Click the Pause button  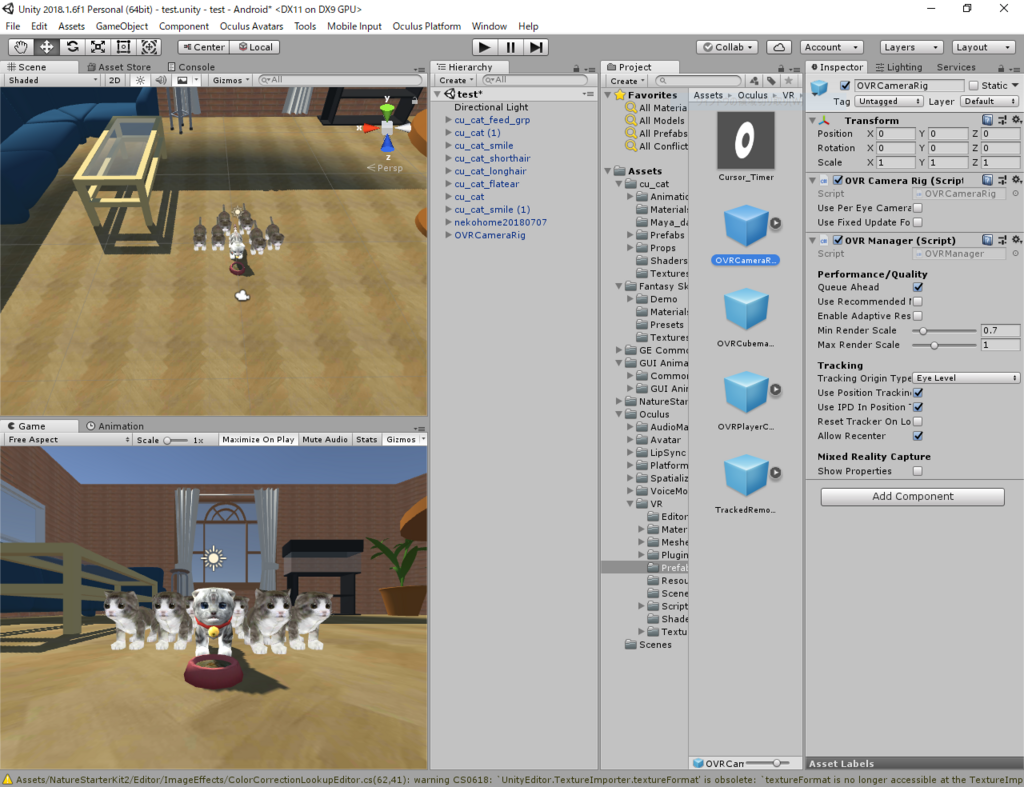pyautogui.click(x=510, y=47)
